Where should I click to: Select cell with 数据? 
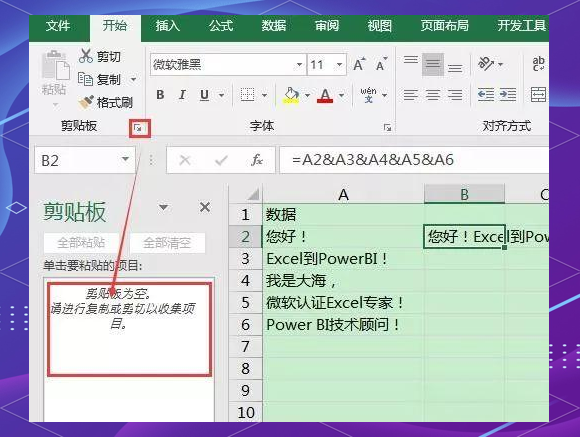[343, 215]
